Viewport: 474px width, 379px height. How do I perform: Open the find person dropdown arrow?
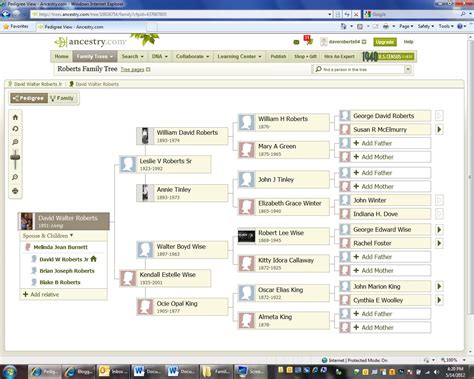click(408, 69)
